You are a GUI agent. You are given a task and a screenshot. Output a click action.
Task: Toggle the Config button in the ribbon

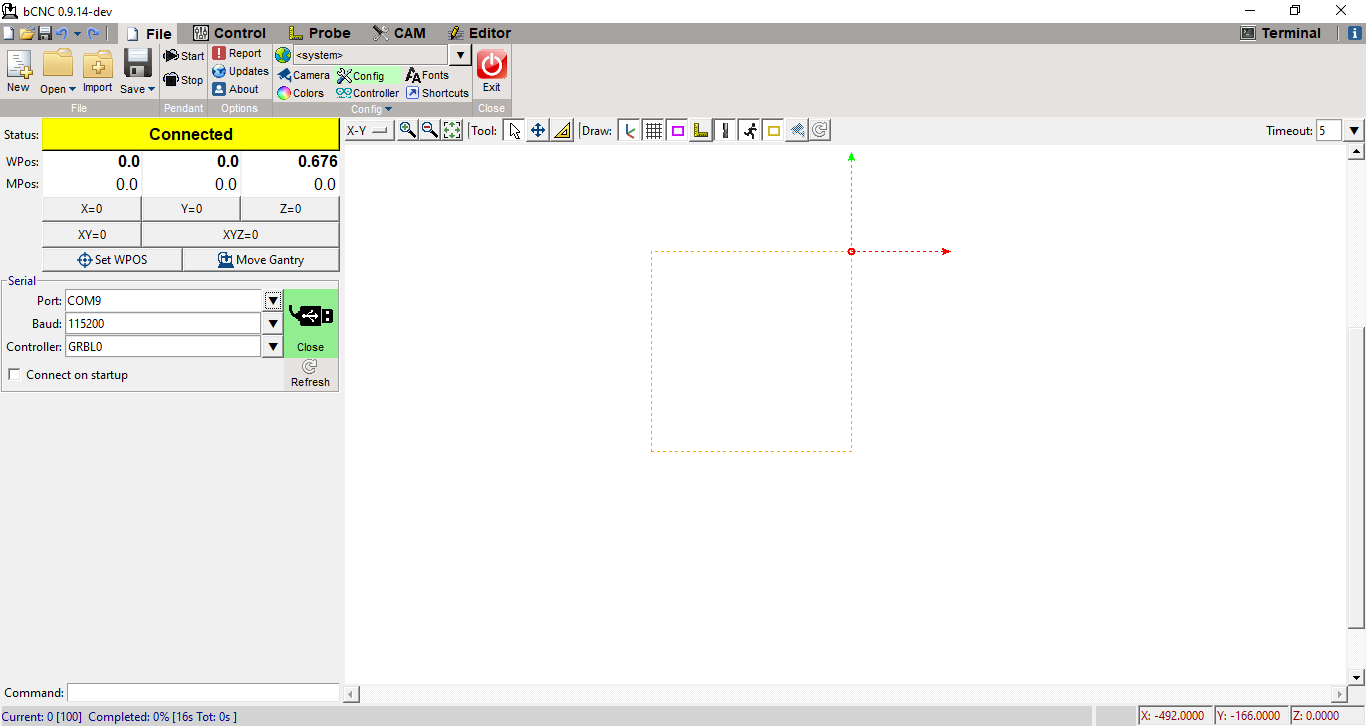(368, 75)
